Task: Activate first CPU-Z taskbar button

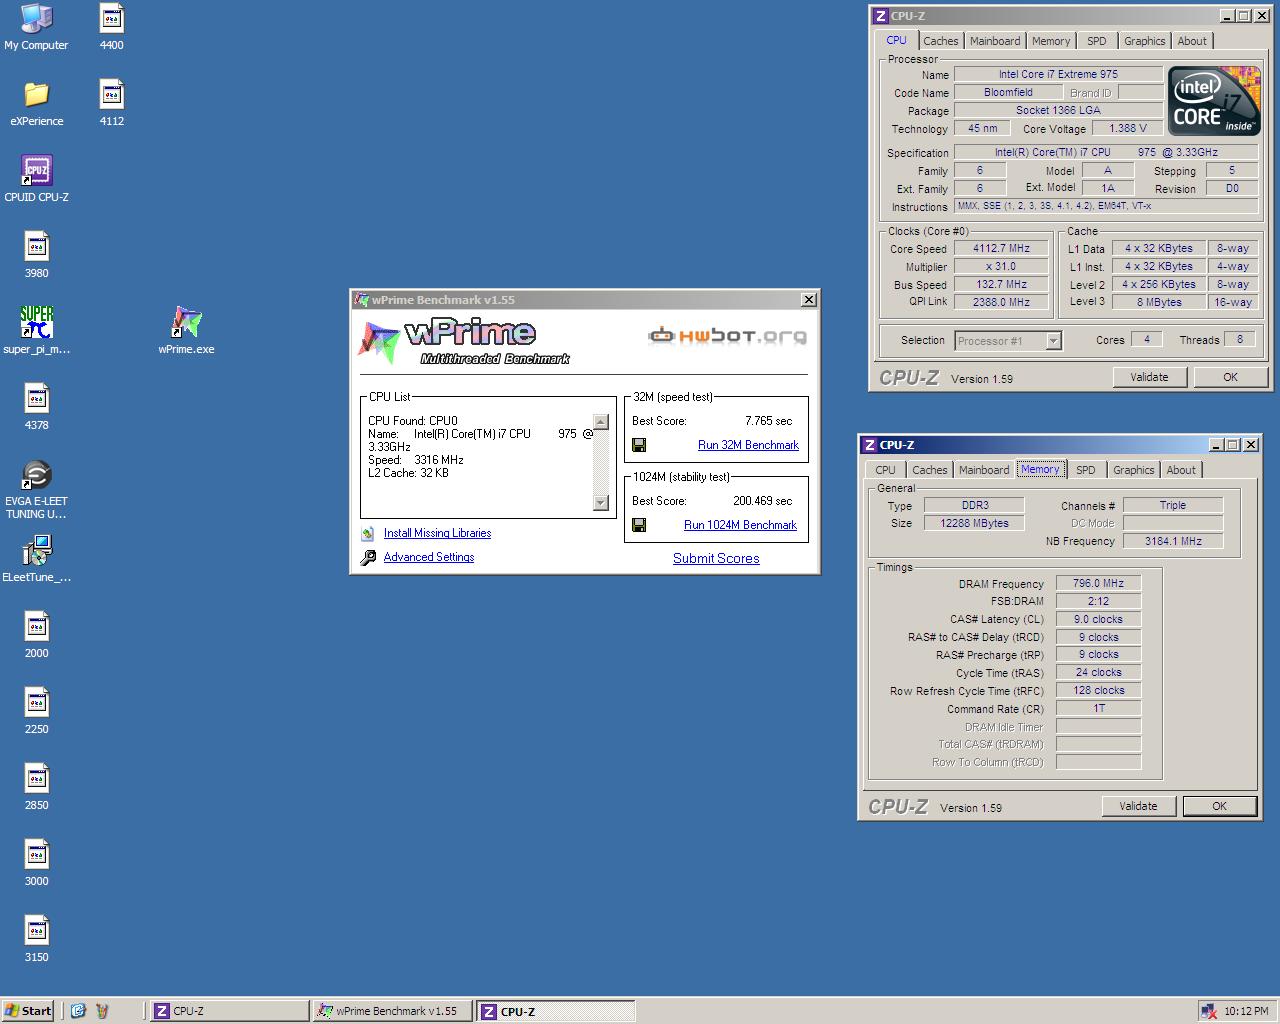Action: 229,1011
